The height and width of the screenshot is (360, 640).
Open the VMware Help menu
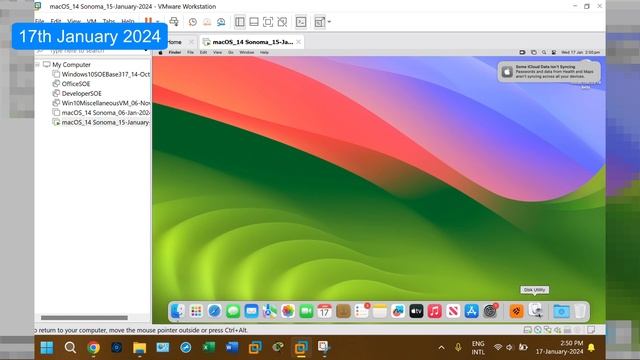(x=128, y=21)
